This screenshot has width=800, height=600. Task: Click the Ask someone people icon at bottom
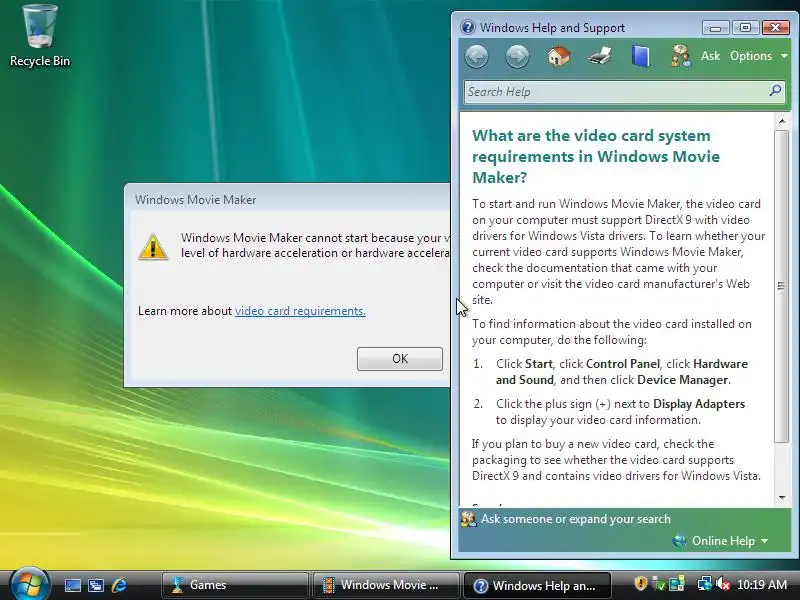468,519
